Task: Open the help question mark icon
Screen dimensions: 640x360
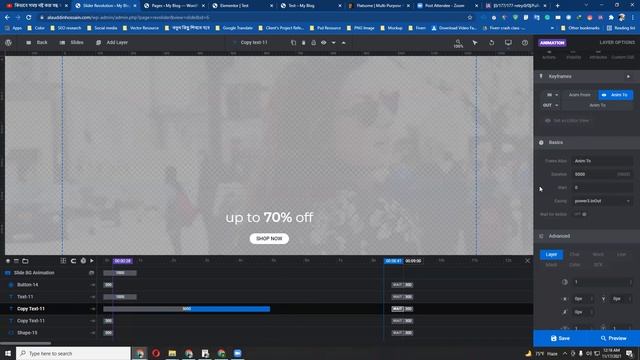Action: click(x=525, y=42)
